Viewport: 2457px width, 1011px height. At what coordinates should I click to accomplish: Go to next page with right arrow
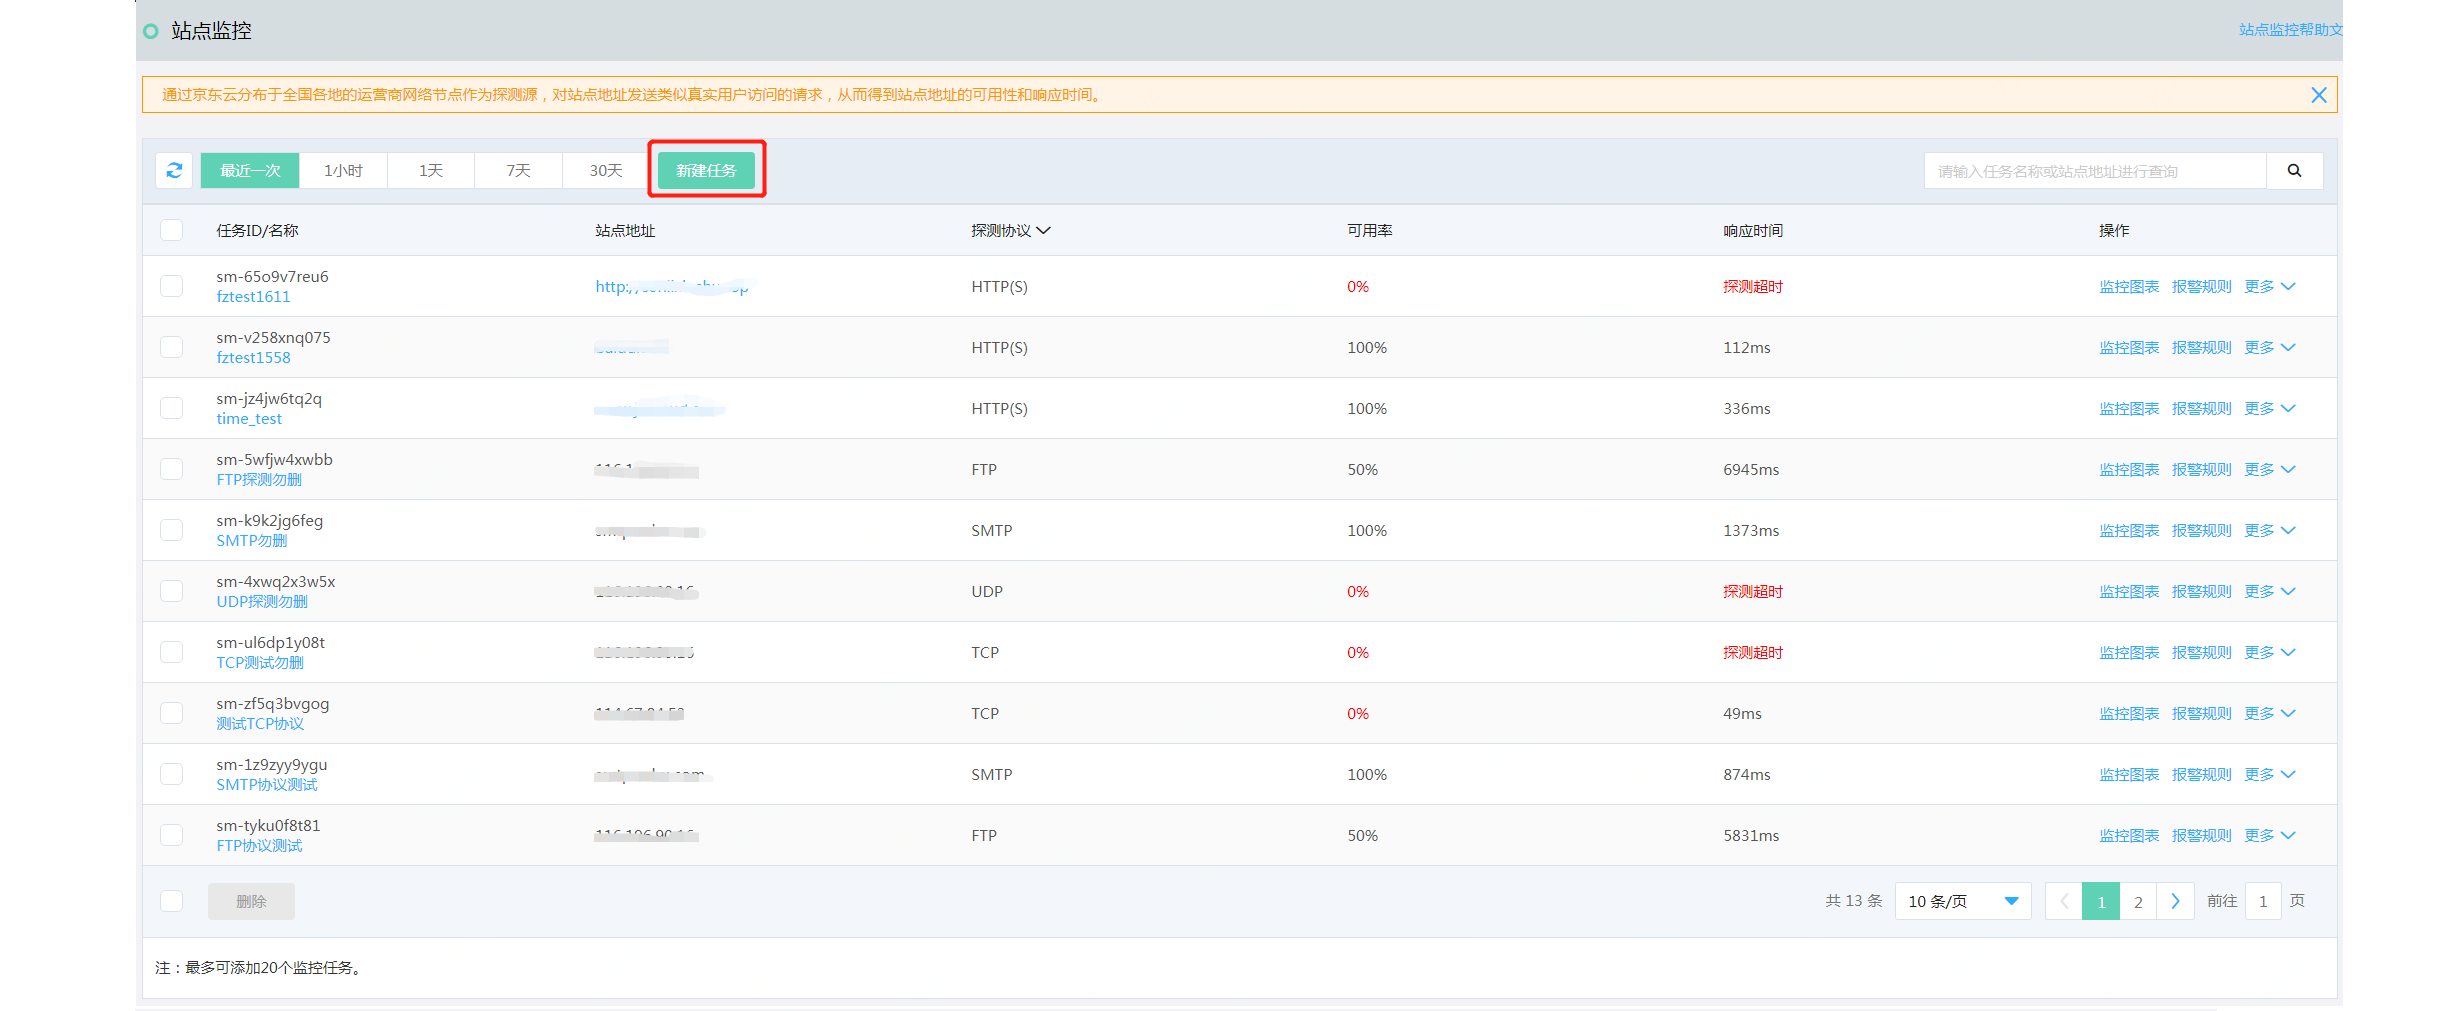2175,900
